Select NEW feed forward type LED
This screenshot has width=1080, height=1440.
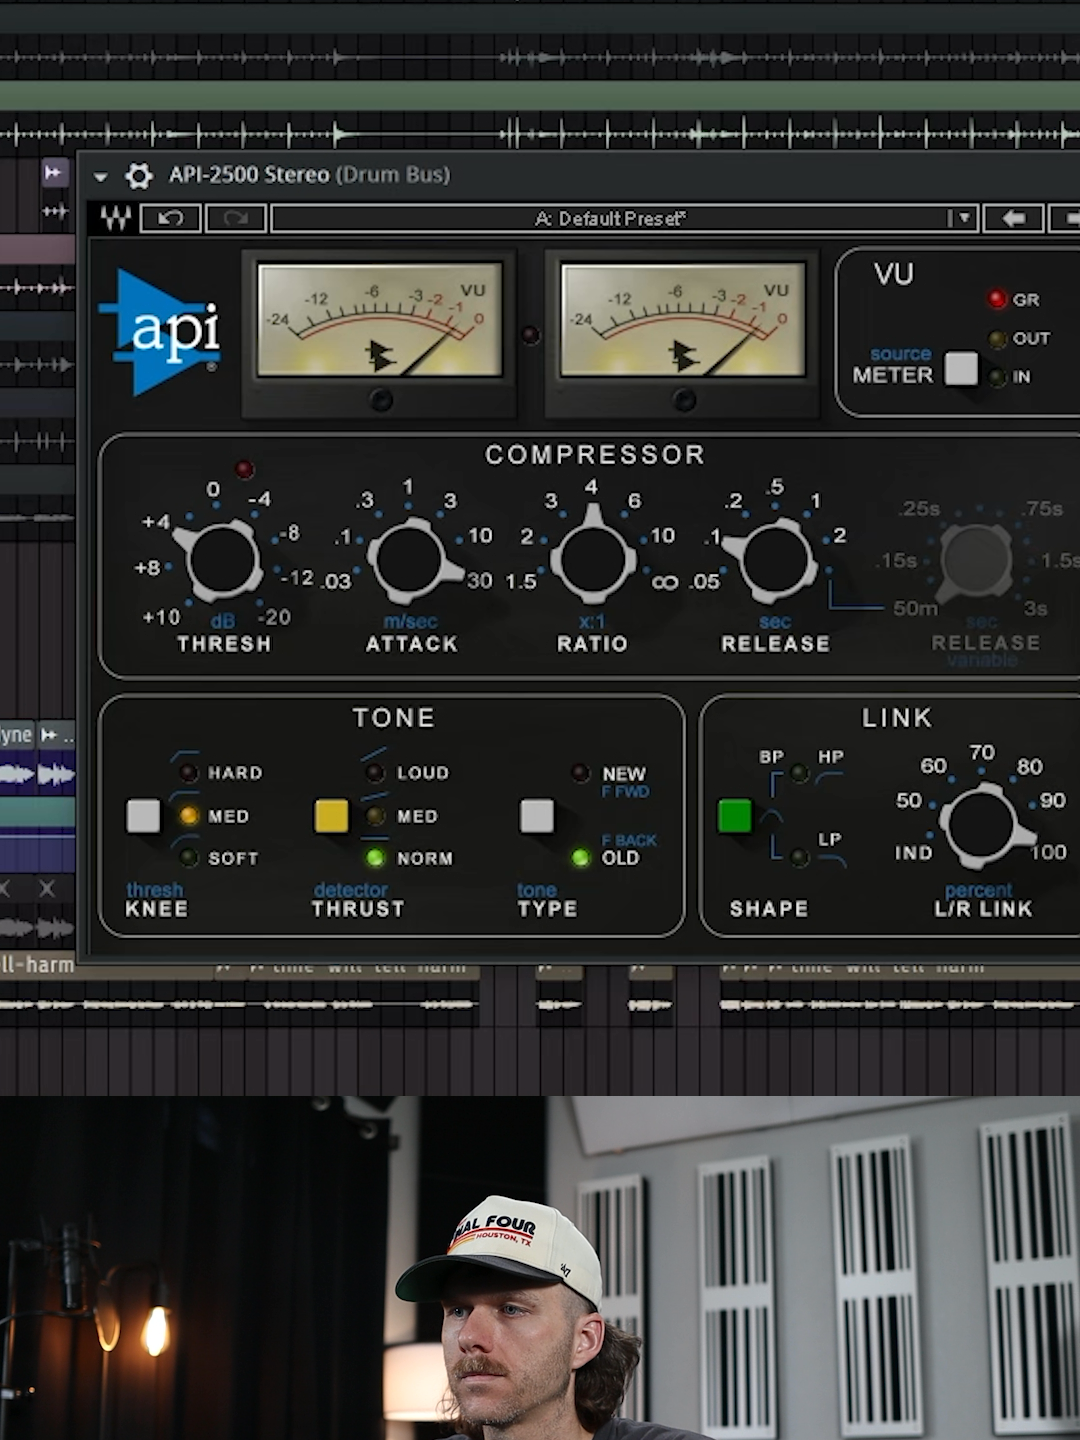pos(580,772)
